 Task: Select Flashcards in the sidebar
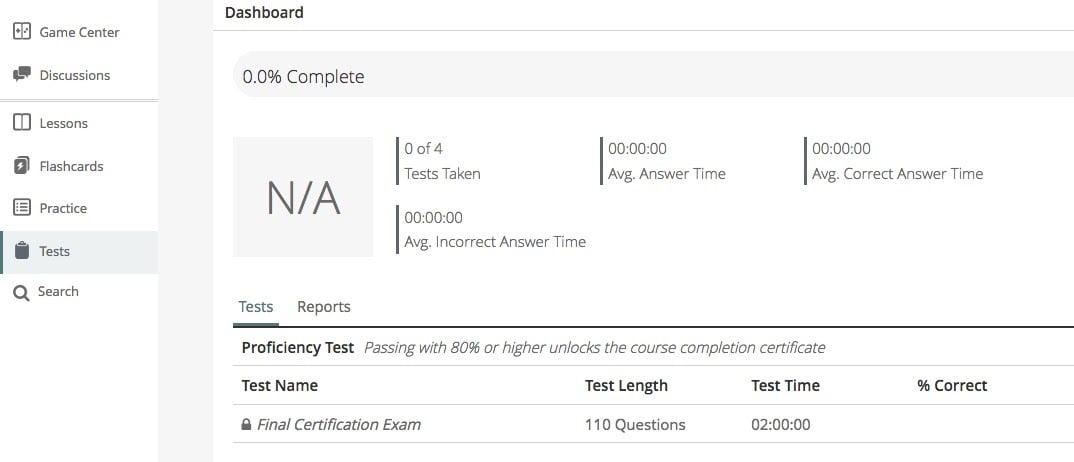[71, 166]
